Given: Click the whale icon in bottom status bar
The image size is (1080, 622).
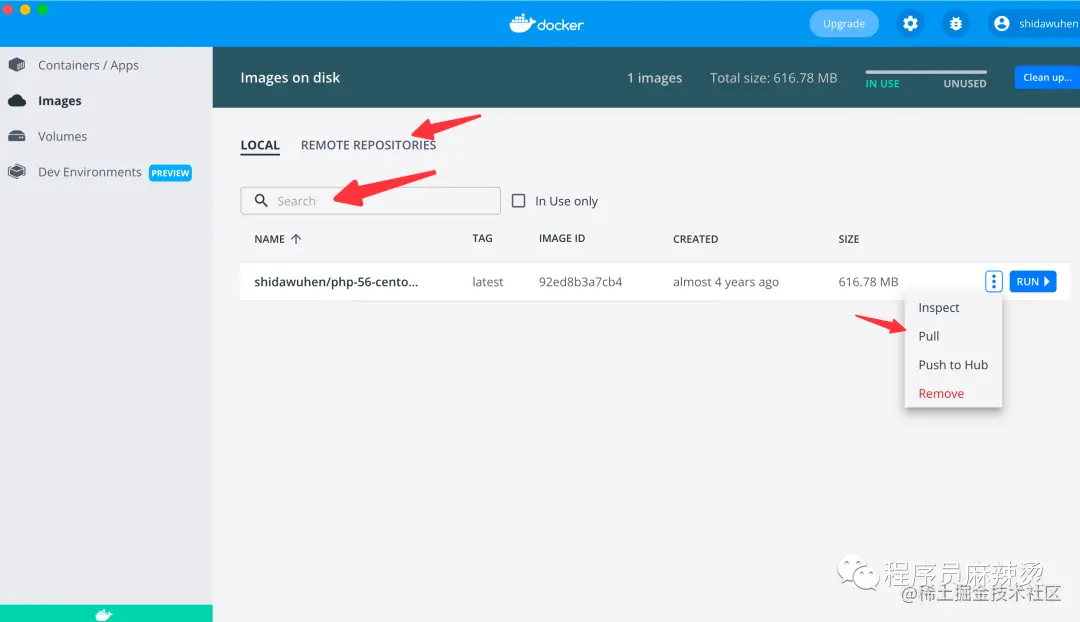Looking at the screenshot, I should [104, 614].
